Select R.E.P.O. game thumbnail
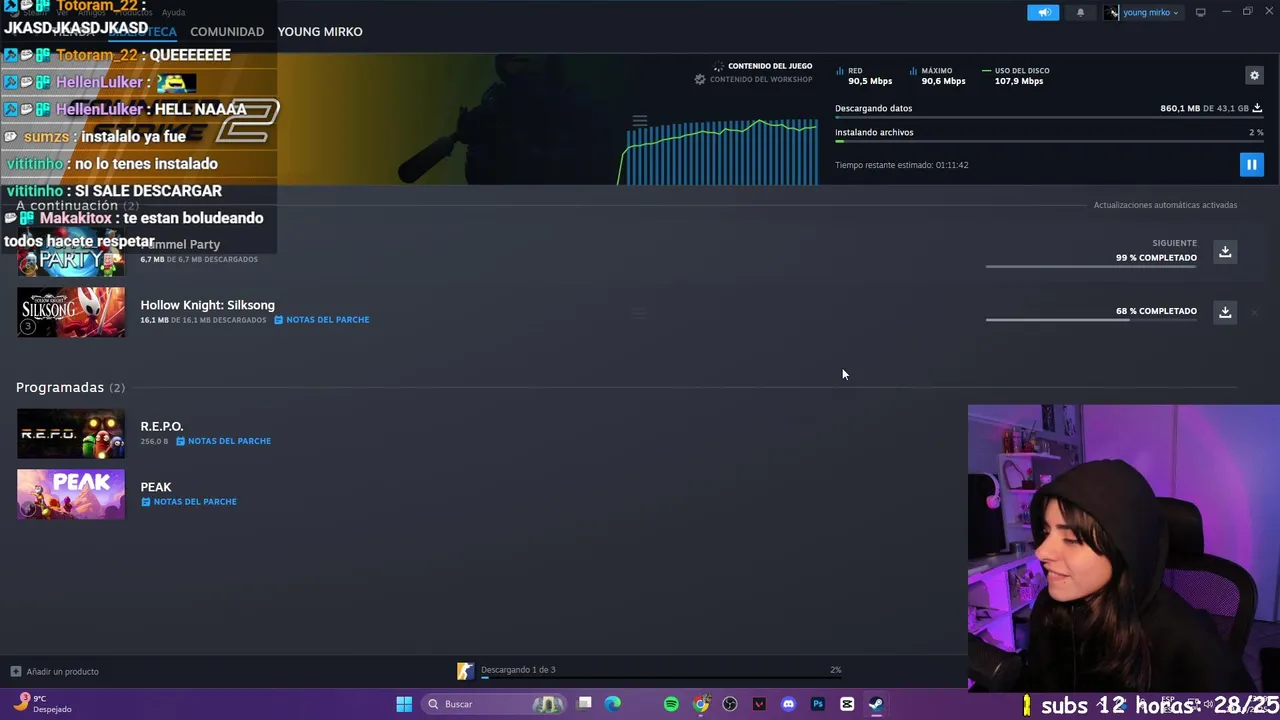The height and width of the screenshot is (720, 1280). click(x=71, y=434)
